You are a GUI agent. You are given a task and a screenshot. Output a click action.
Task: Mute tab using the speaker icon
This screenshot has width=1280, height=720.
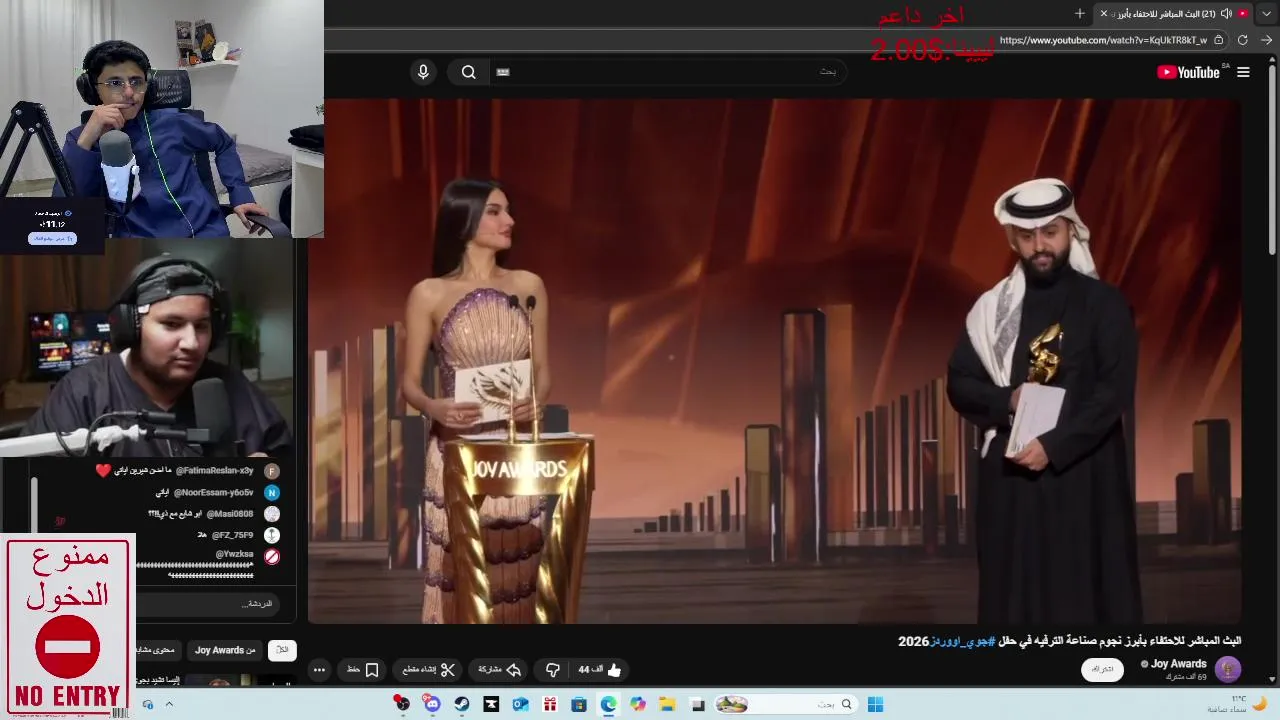[1226, 13]
